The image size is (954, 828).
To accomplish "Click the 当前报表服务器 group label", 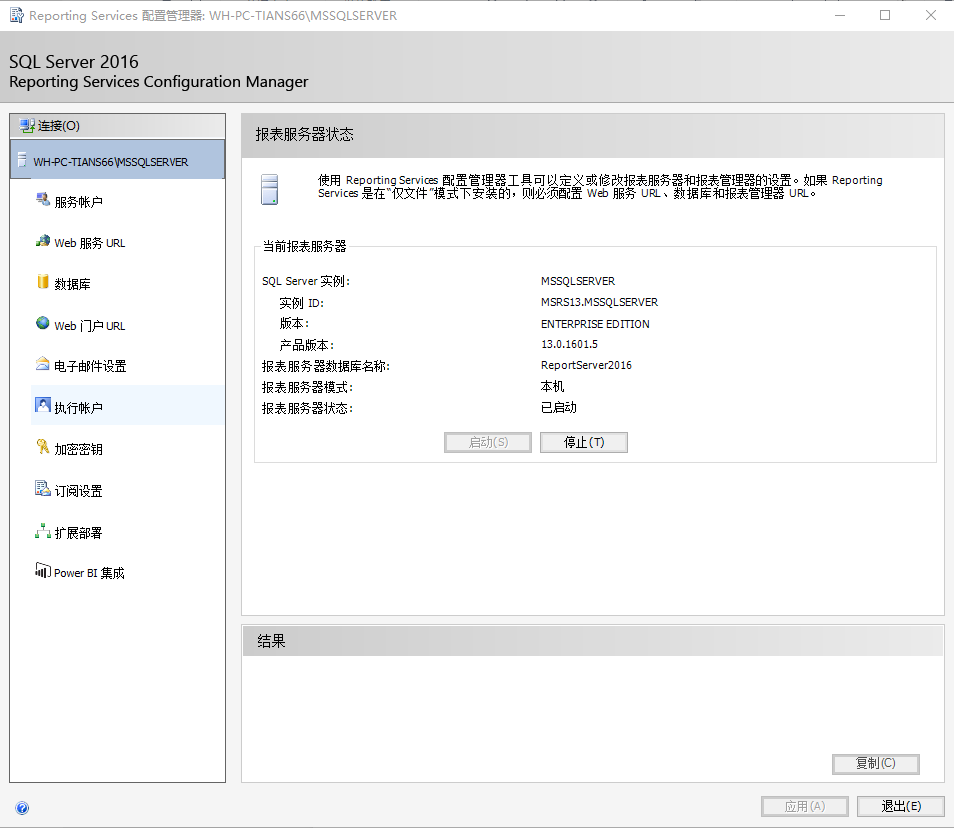I will tap(304, 246).
